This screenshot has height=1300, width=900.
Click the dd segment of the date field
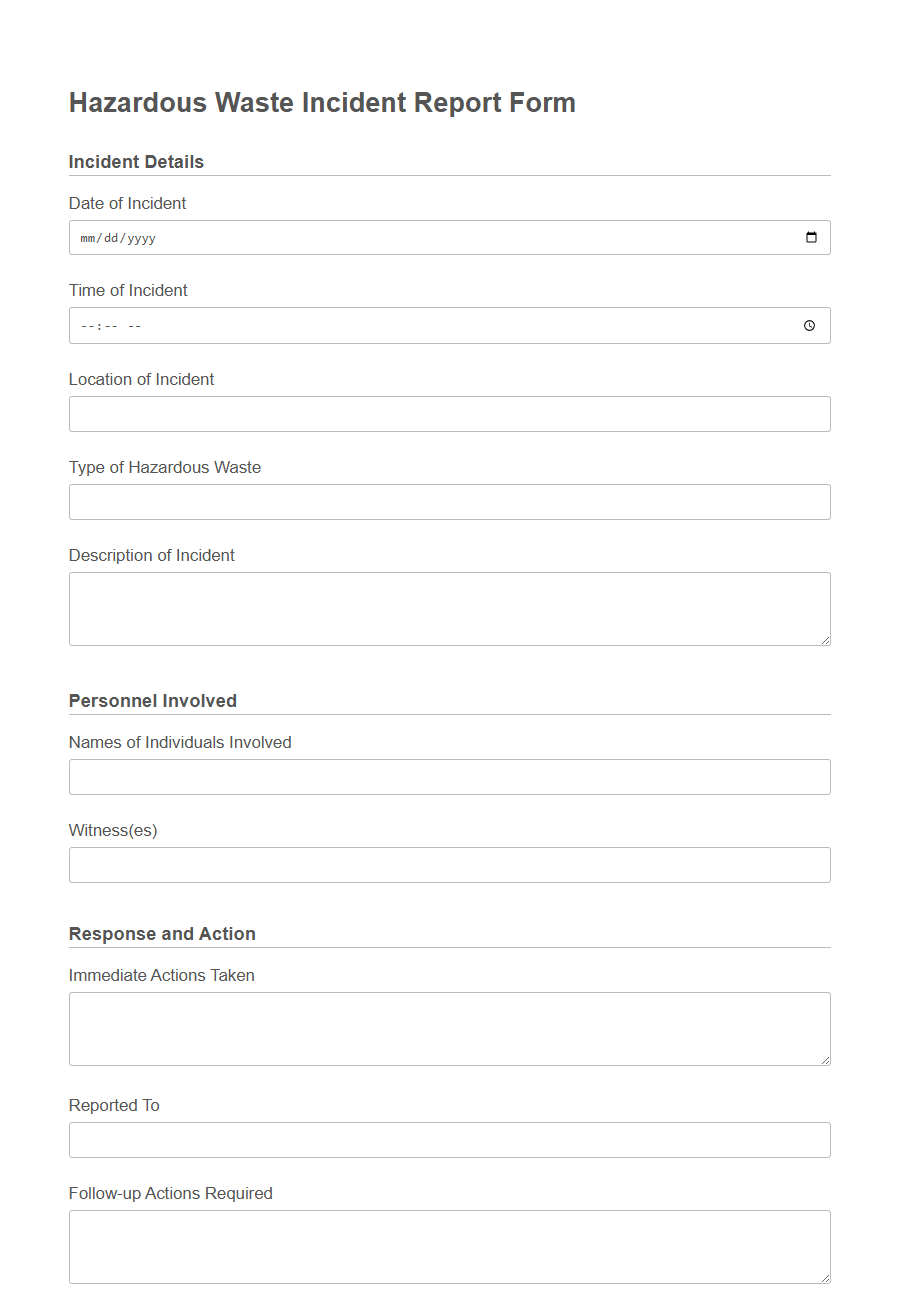pos(110,237)
